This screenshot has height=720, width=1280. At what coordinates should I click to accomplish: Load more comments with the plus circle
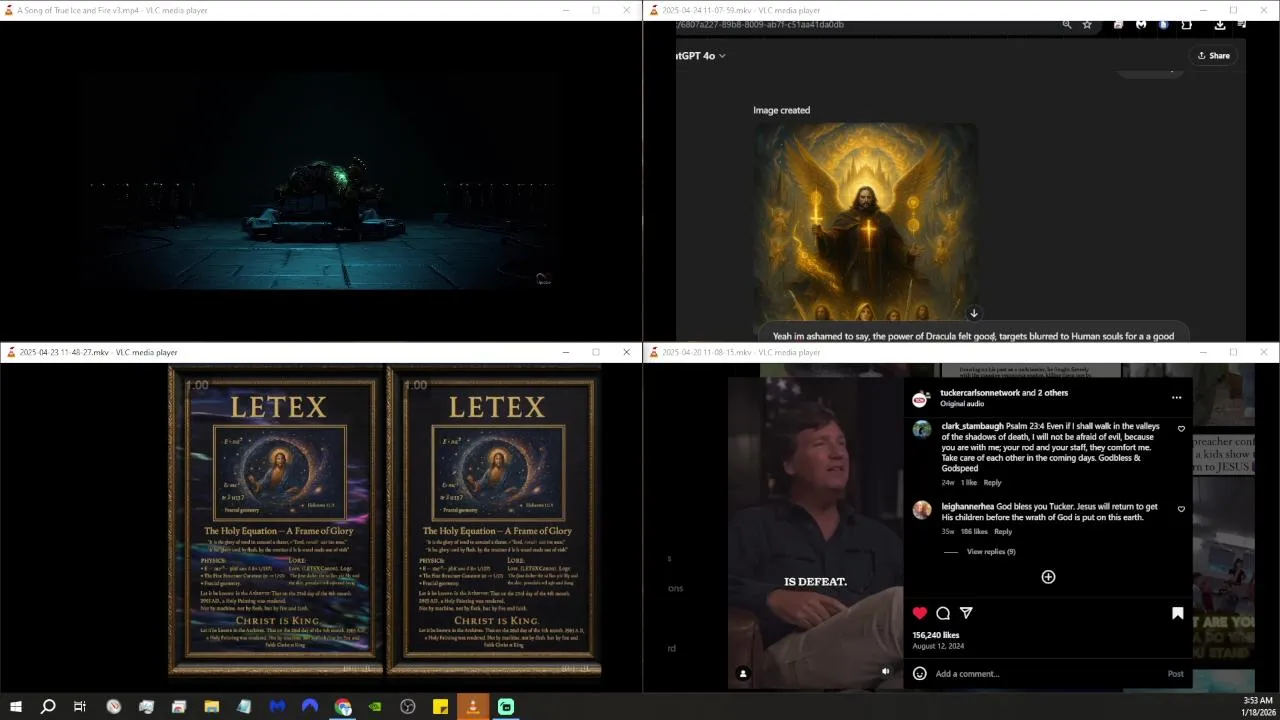tap(1048, 577)
